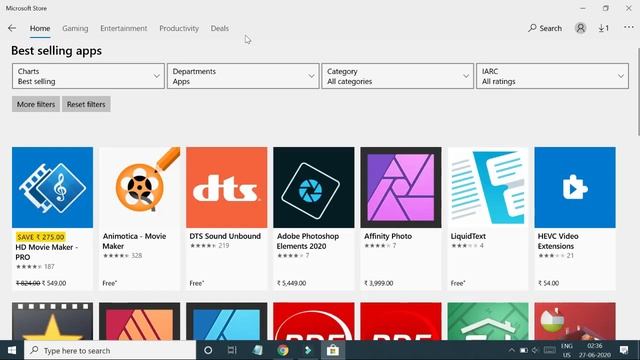Screen dimensions: 640x360
Task: Open the user account icon
Action: [x=580, y=28]
